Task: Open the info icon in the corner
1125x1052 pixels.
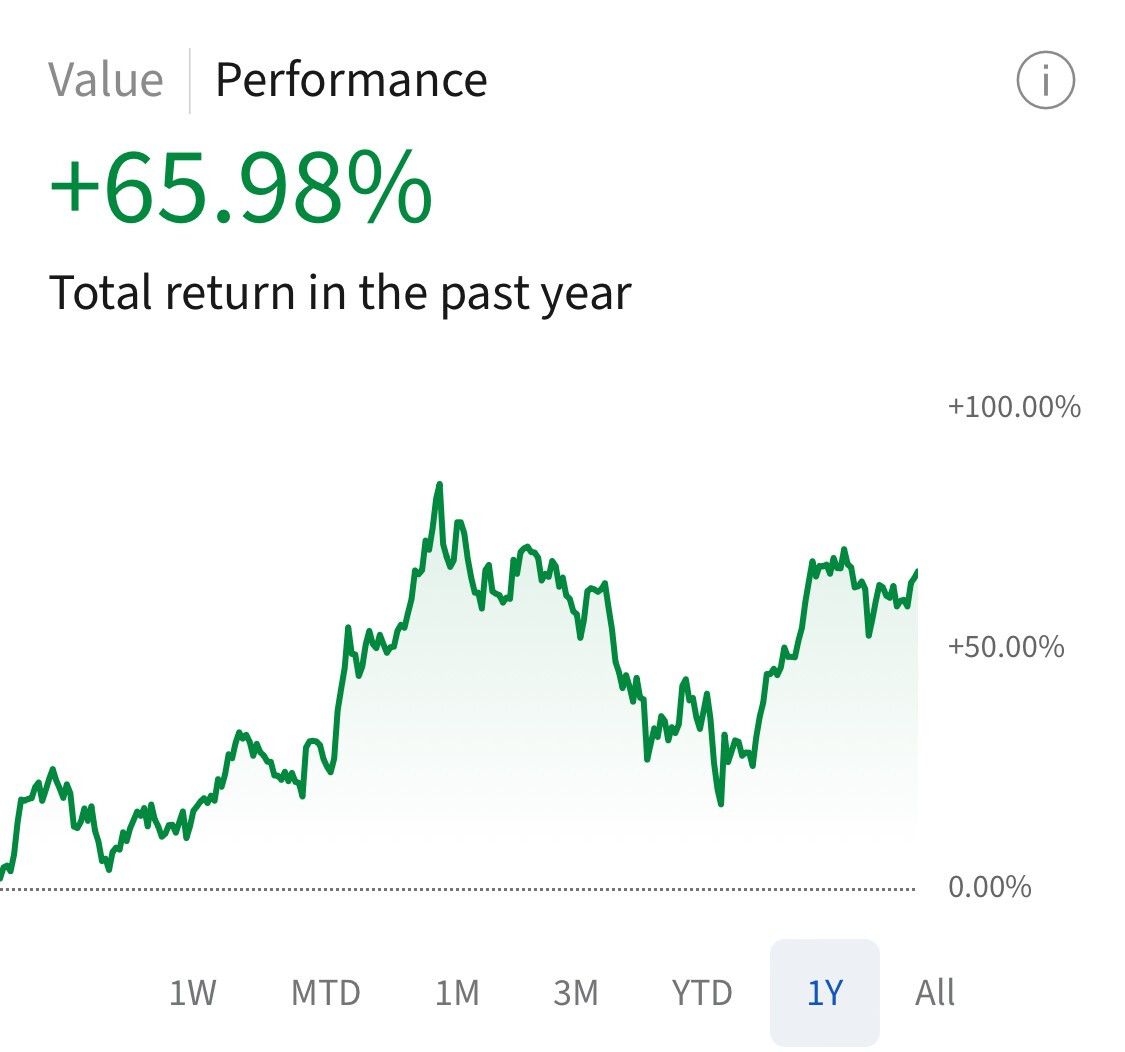Action: pyautogui.click(x=1045, y=80)
